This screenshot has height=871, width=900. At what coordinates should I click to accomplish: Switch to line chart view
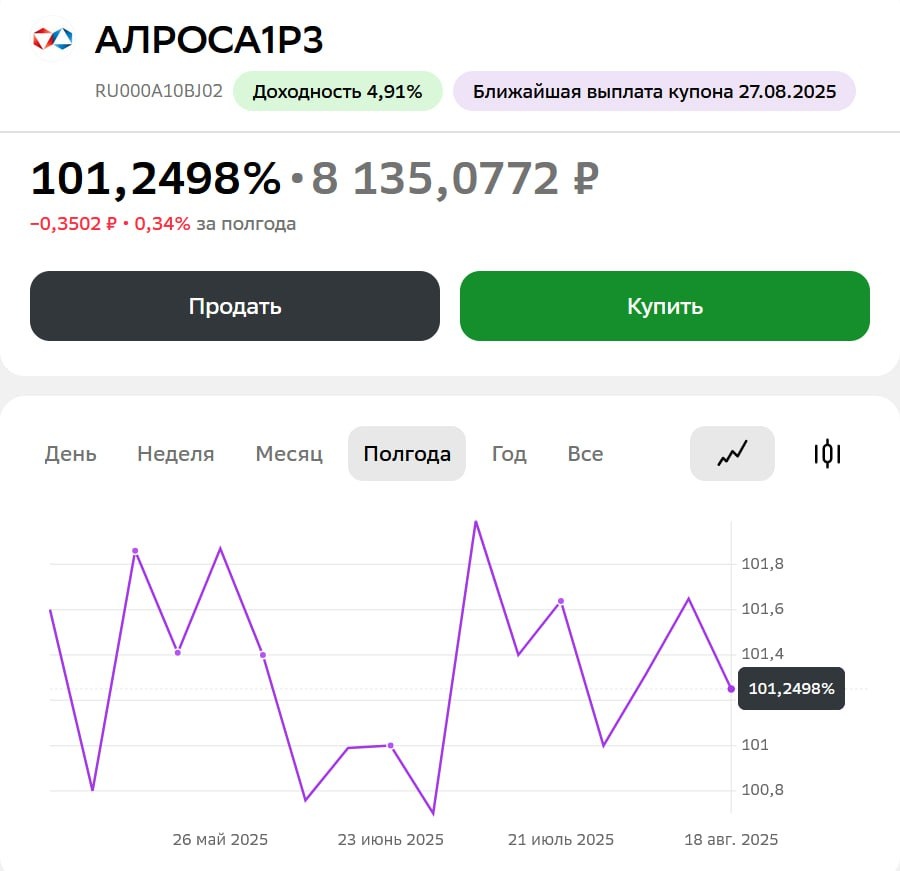coord(732,454)
